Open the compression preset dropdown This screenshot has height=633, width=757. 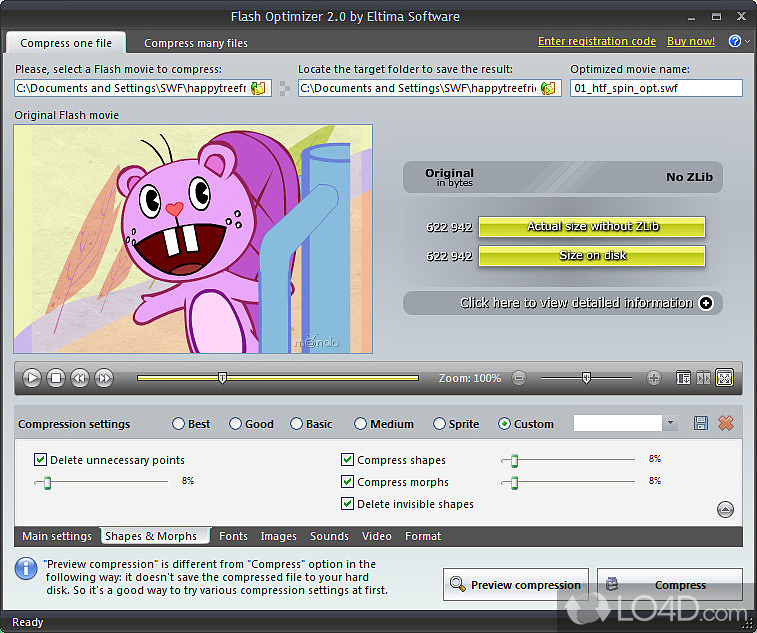pyautogui.click(x=671, y=424)
